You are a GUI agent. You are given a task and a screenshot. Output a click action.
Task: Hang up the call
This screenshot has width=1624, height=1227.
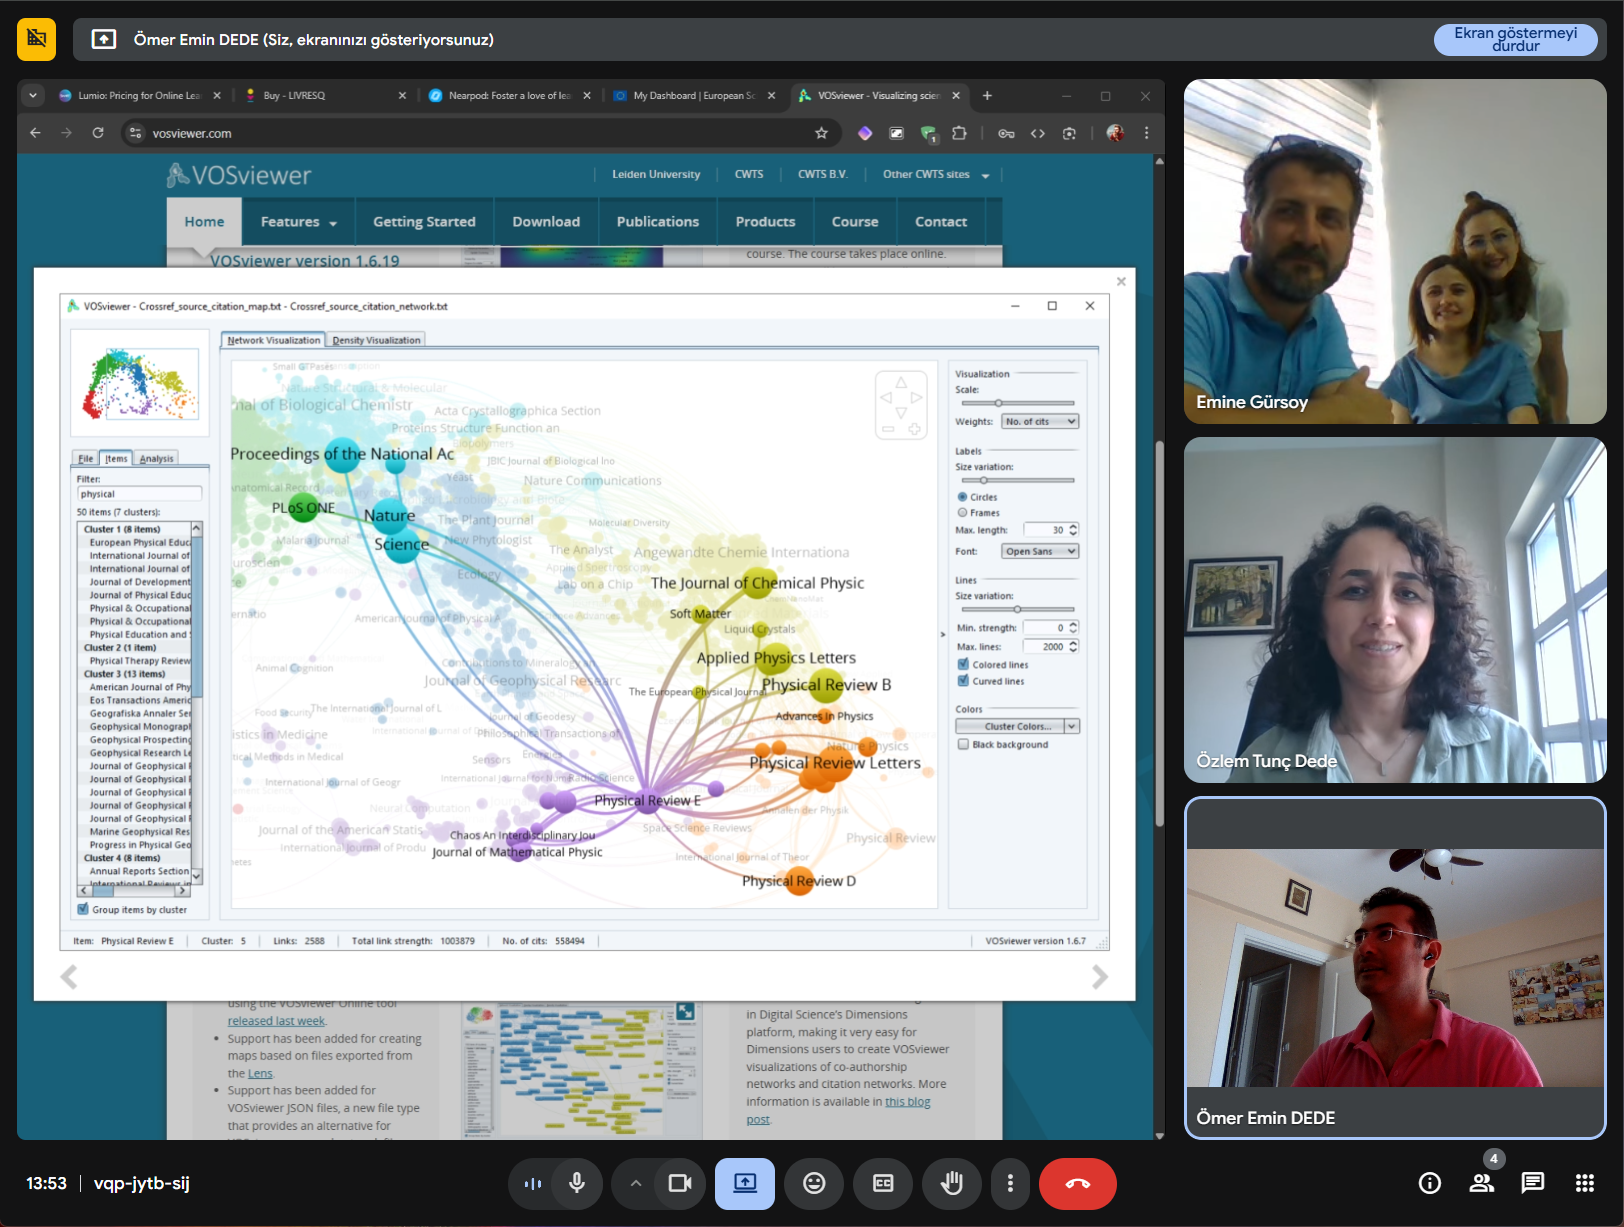tap(1077, 1183)
